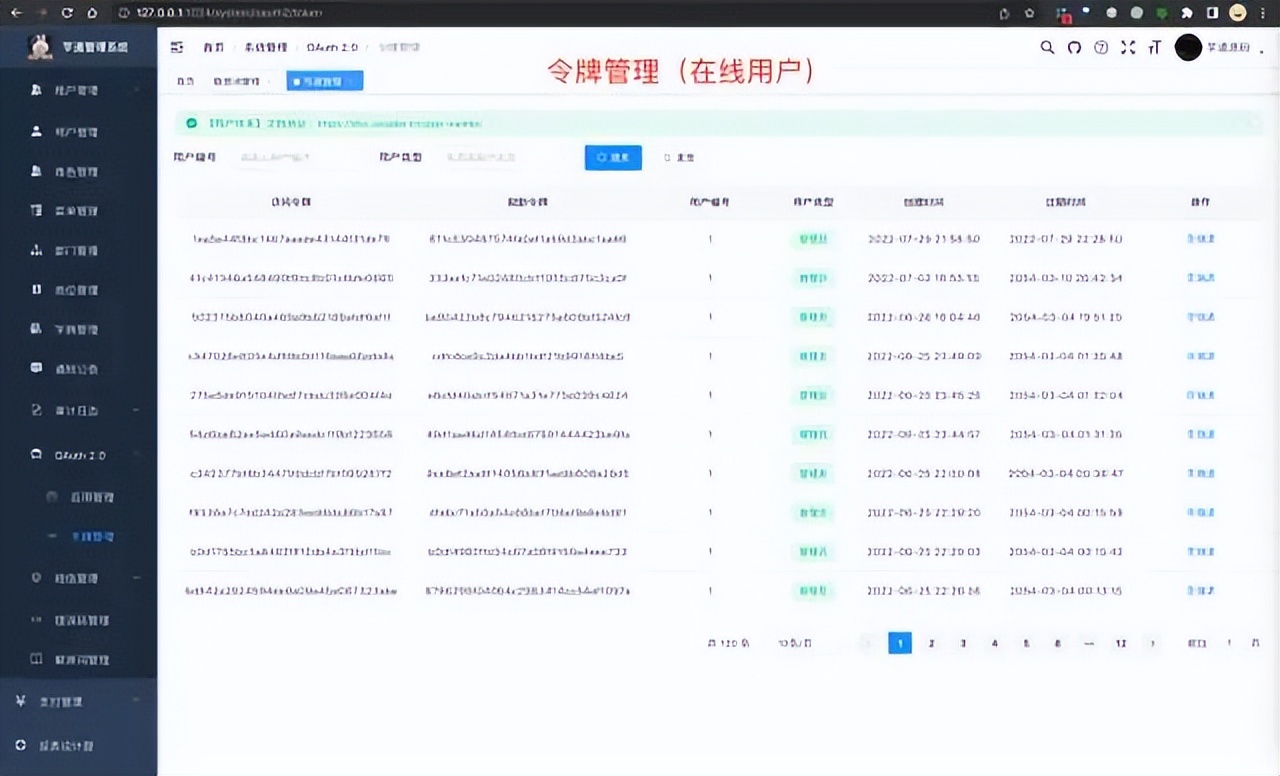
Task: Click the GitHub source code icon
Action: pos(1073,47)
